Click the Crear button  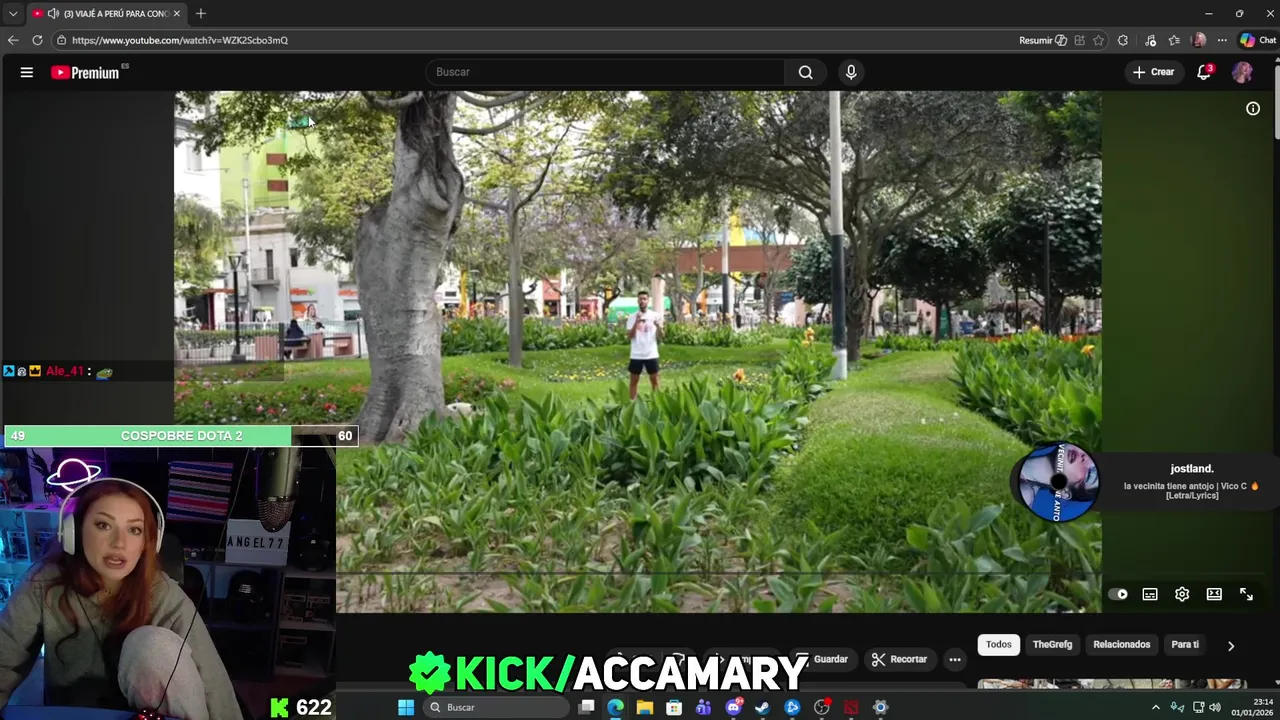tap(1153, 72)
